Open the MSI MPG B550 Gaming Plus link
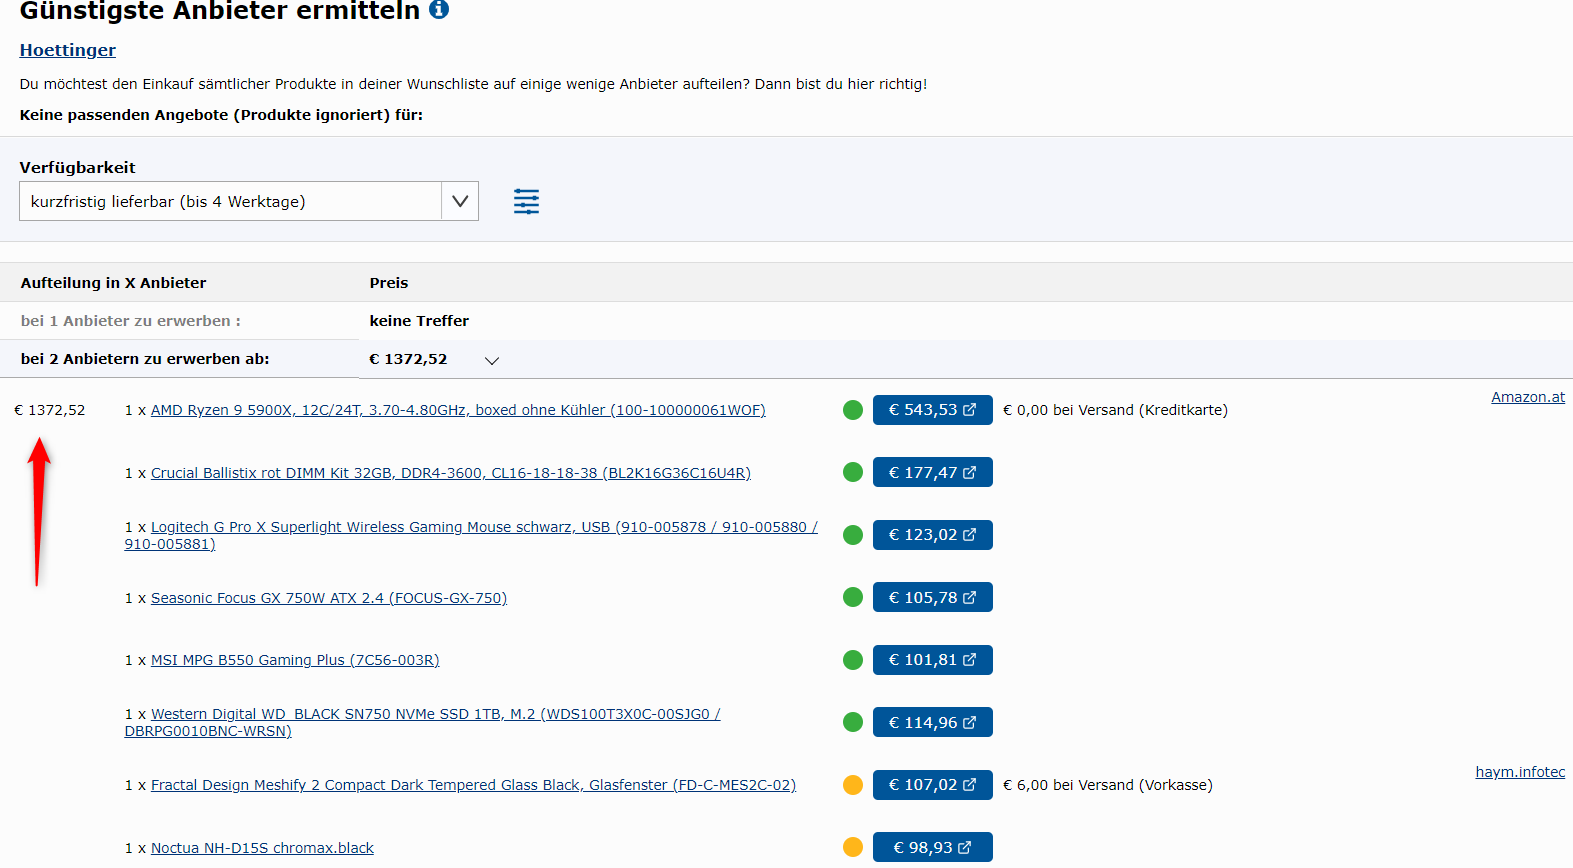Image resolution: width=1573 pixels, height=868 pixels. click(295, 660)
